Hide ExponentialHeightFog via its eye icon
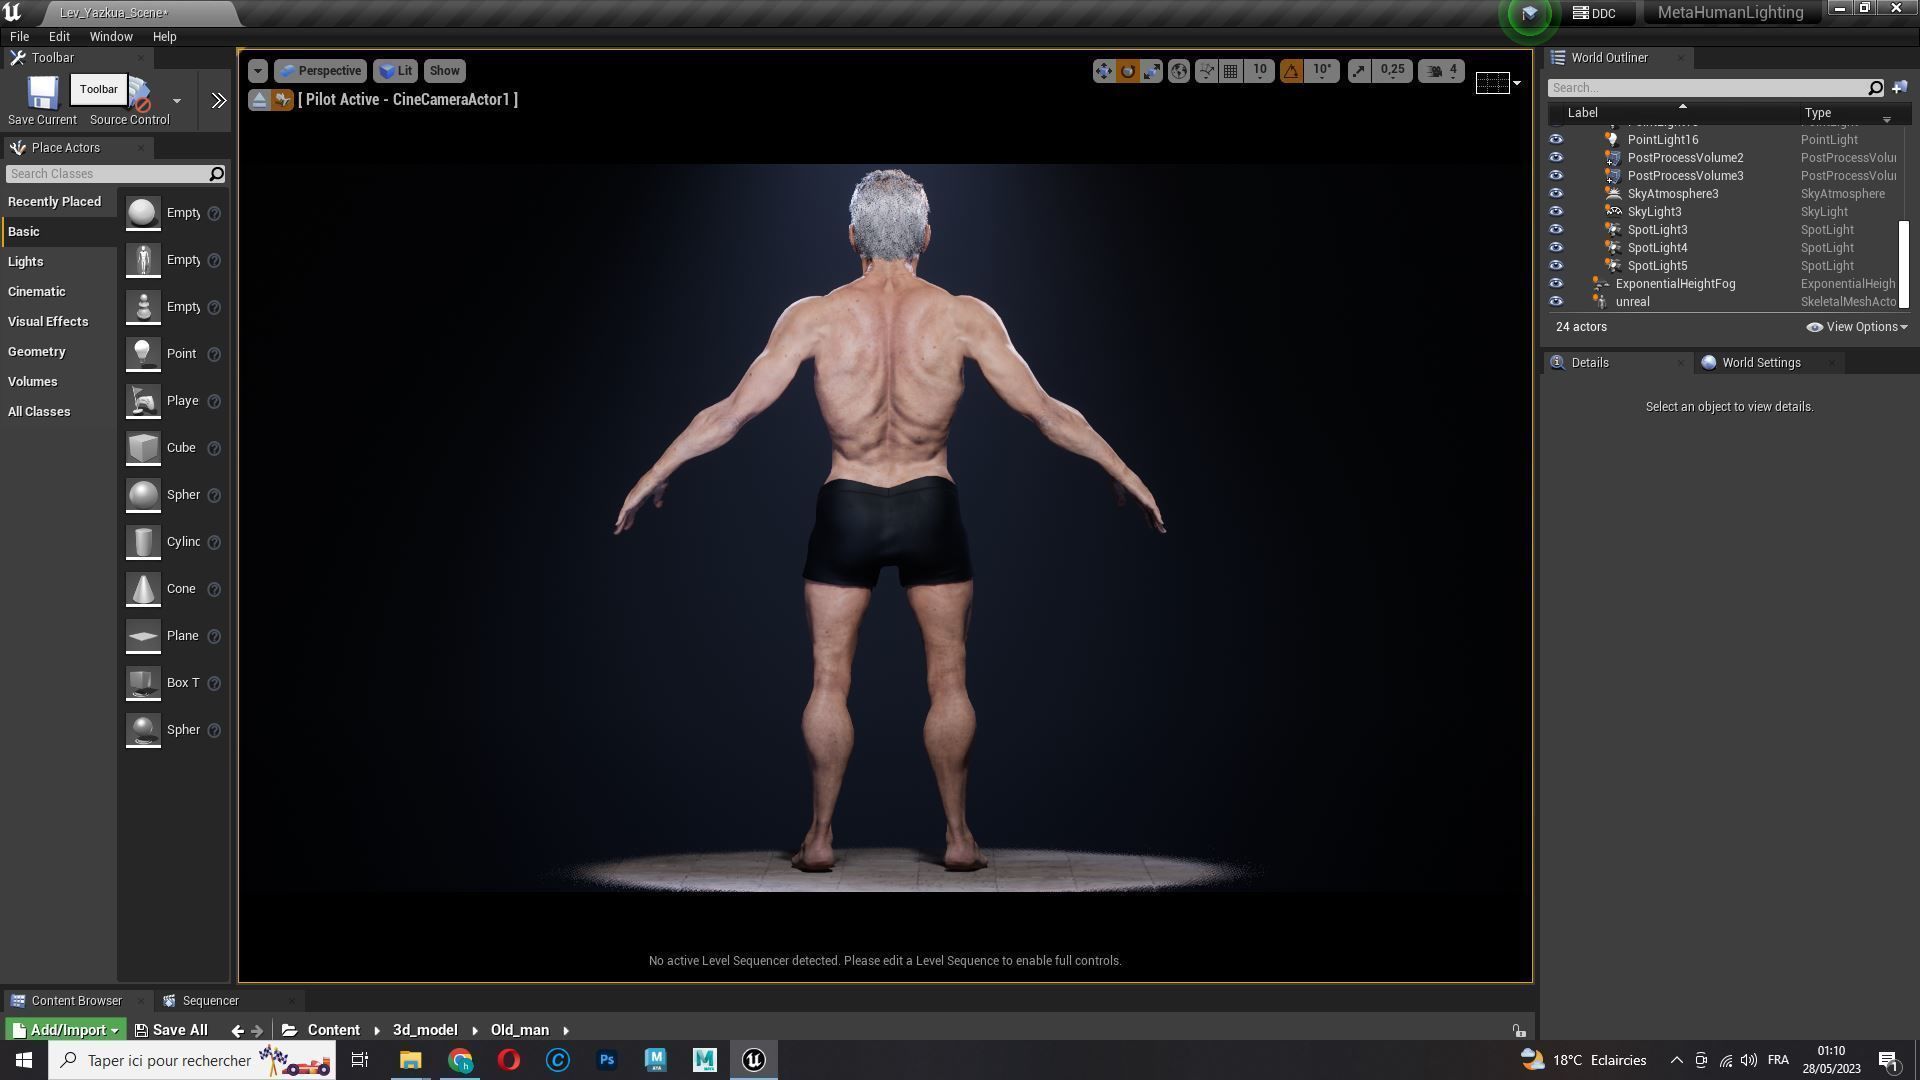The width and height of the screenshot is (1920, 1080). [x=1556, y=284]
